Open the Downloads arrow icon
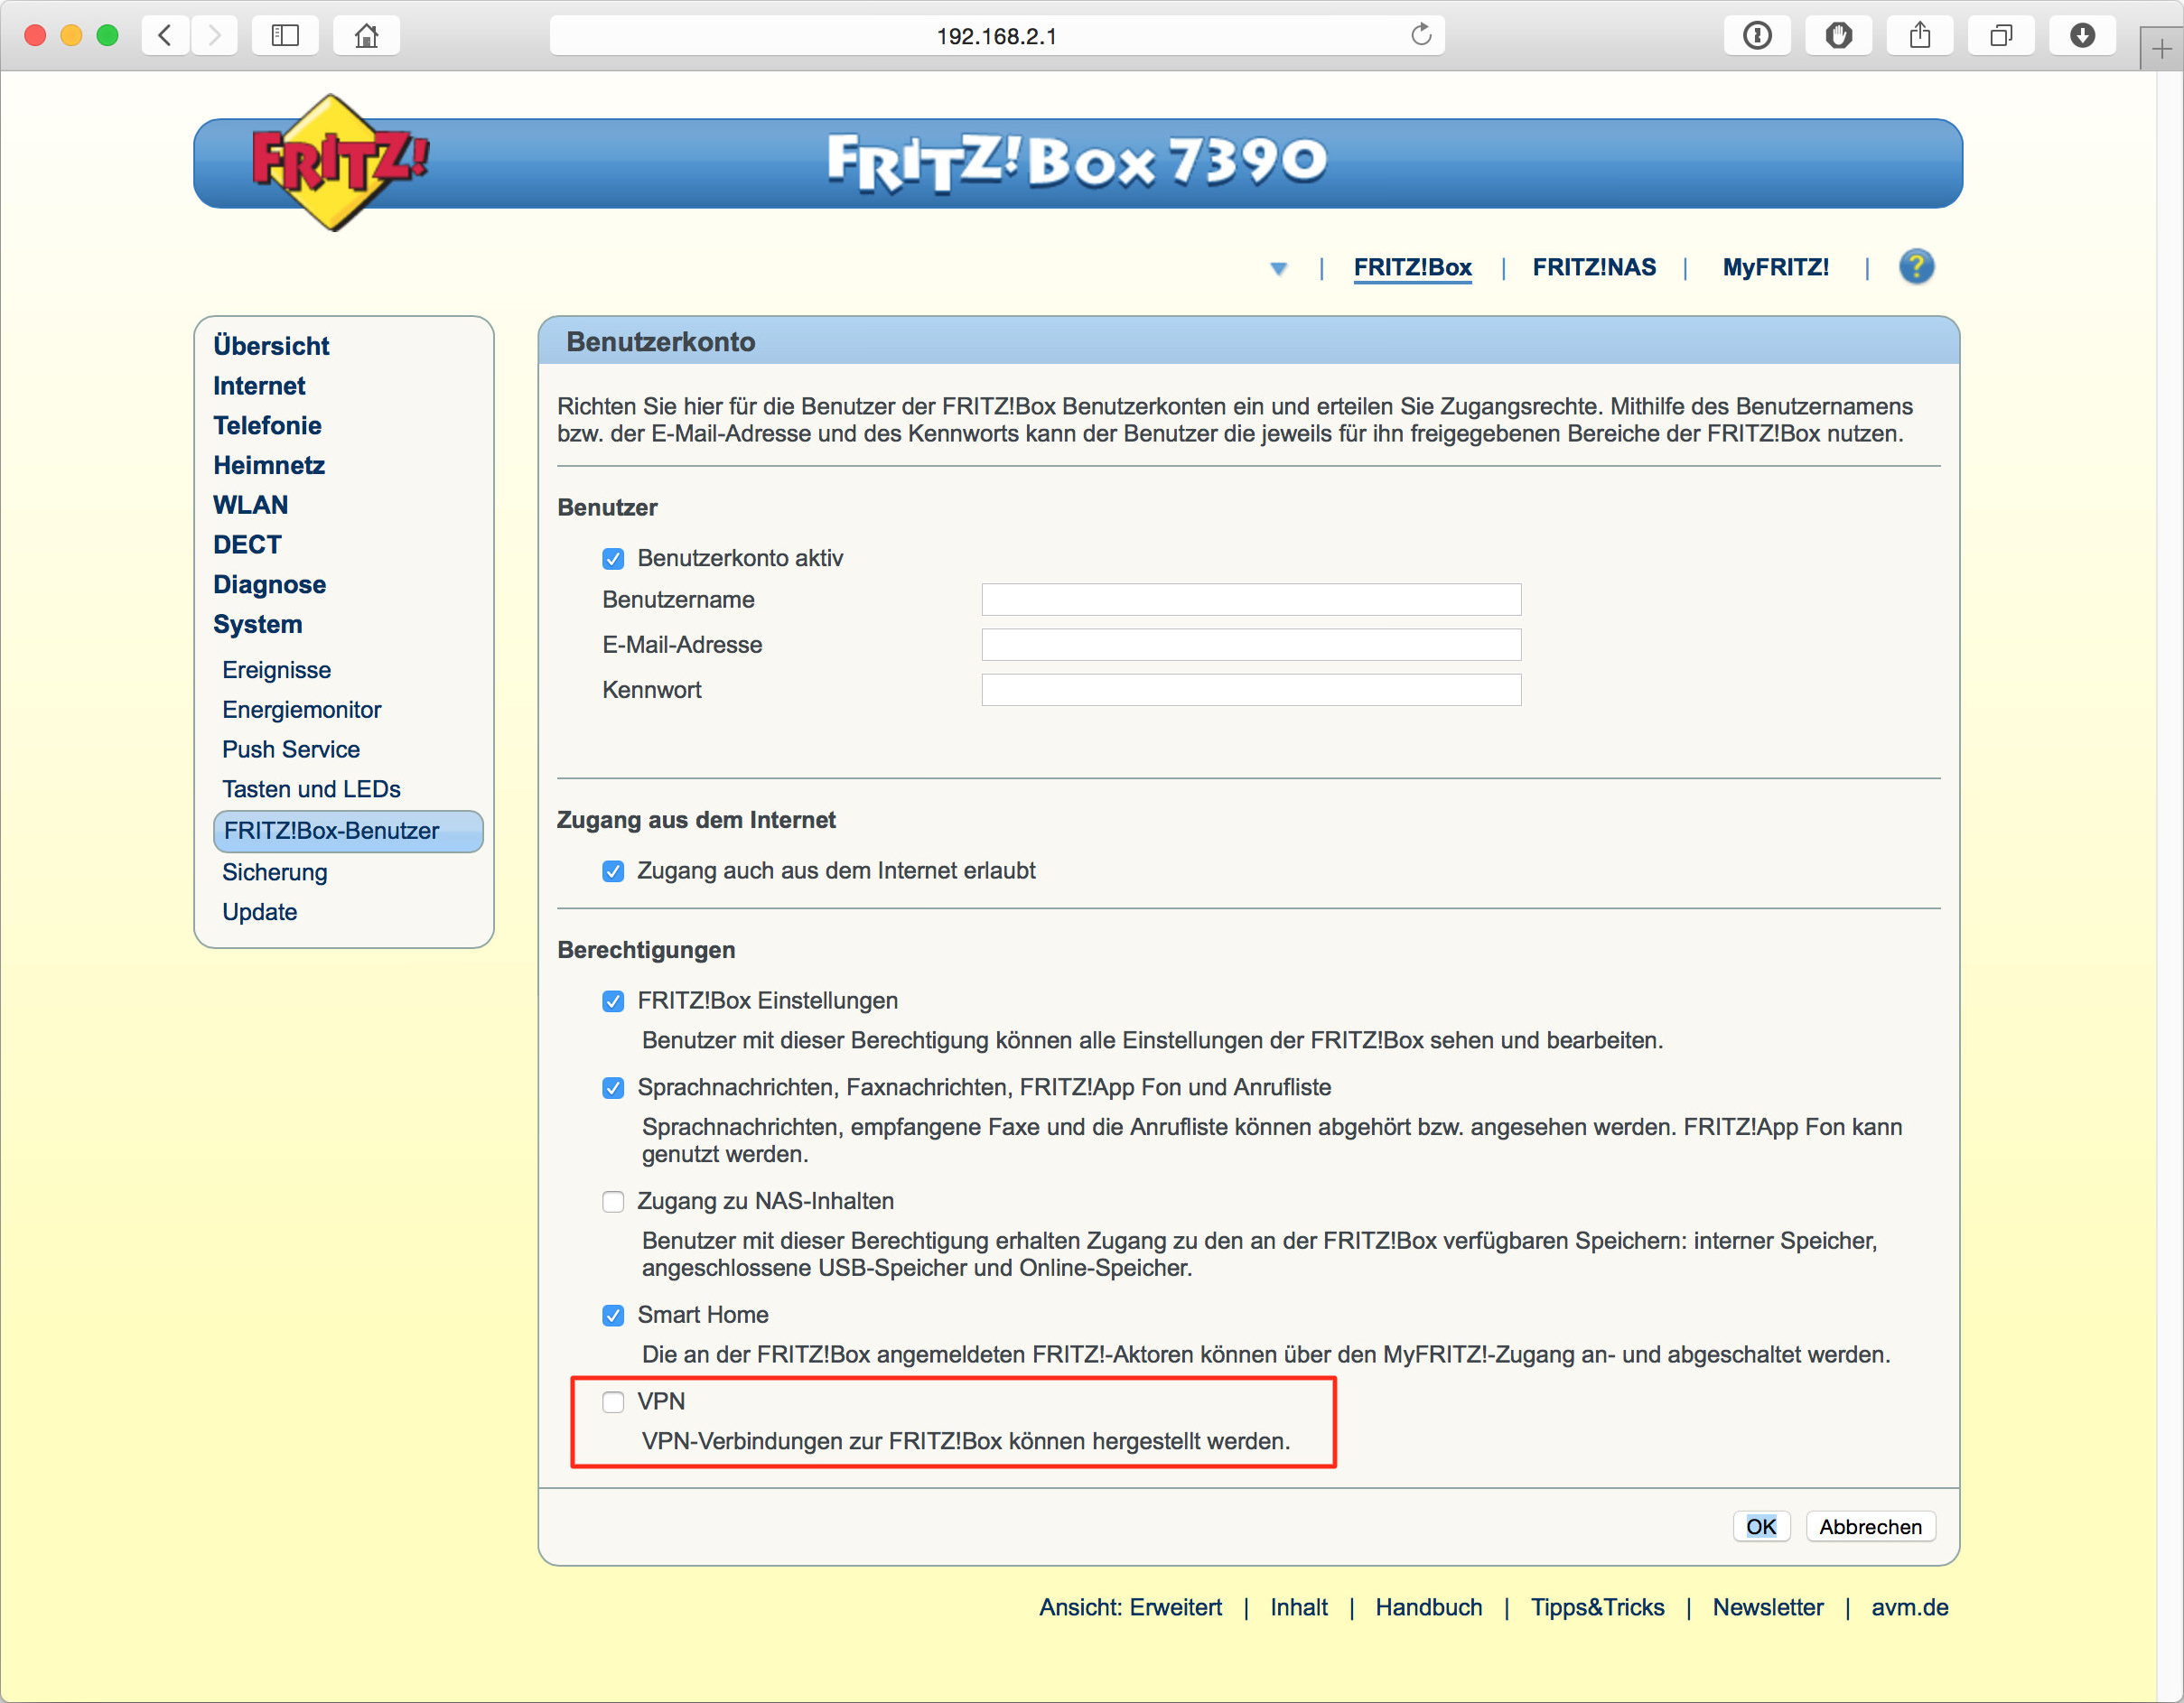The height and width of the screenshot is (1703, 2184). coord(2082,36)
